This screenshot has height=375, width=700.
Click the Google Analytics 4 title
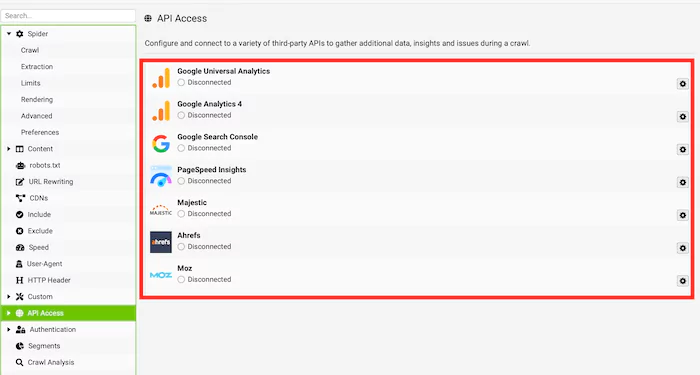point(209,104)
